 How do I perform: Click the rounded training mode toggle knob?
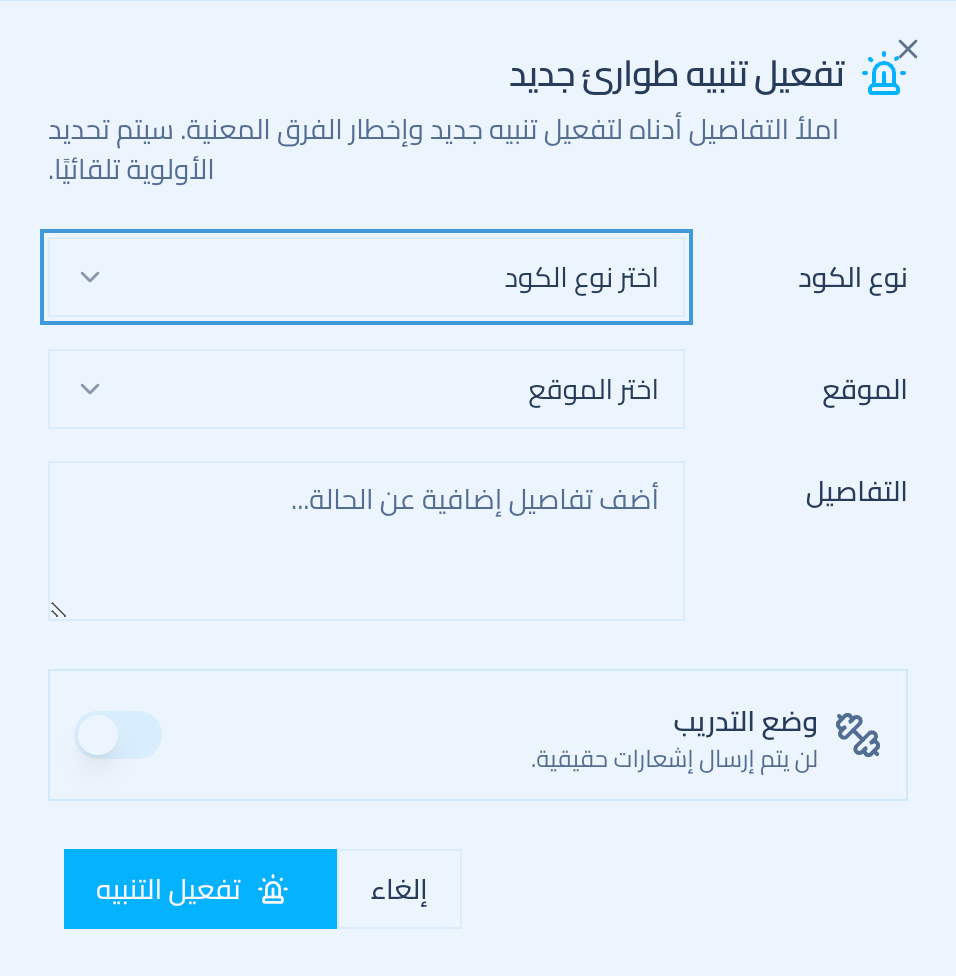click(x=98, y=735)
